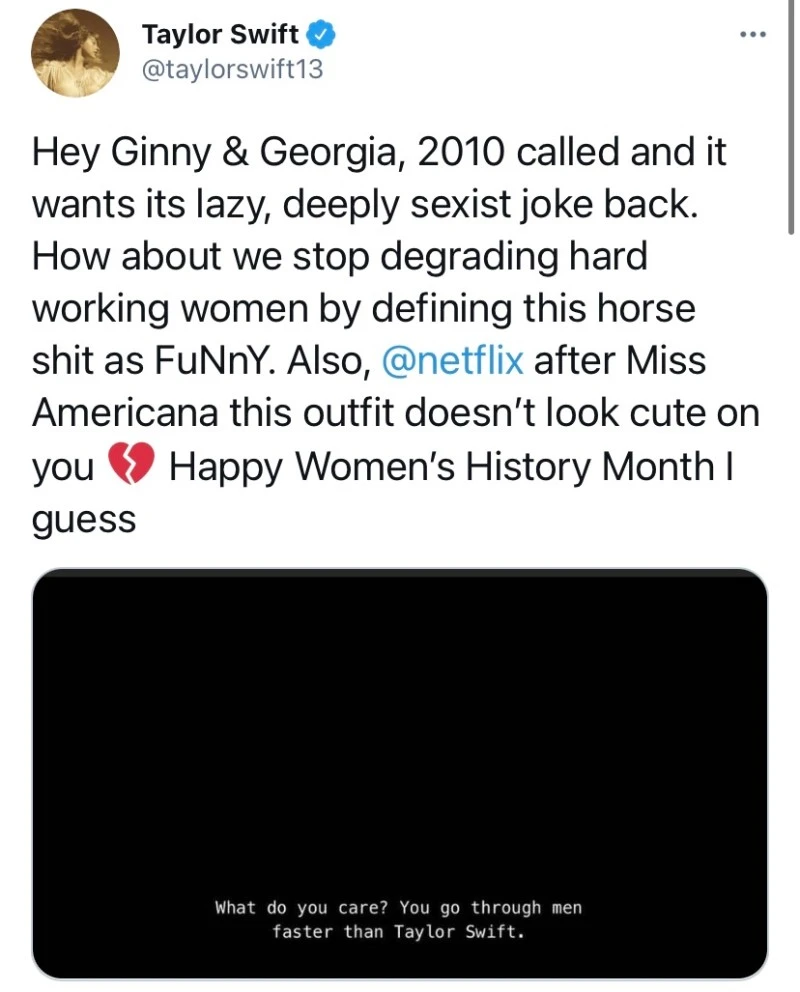The image size is (800, 992).
Task: Follow the @netflix mention link
Action: (452, 361)
